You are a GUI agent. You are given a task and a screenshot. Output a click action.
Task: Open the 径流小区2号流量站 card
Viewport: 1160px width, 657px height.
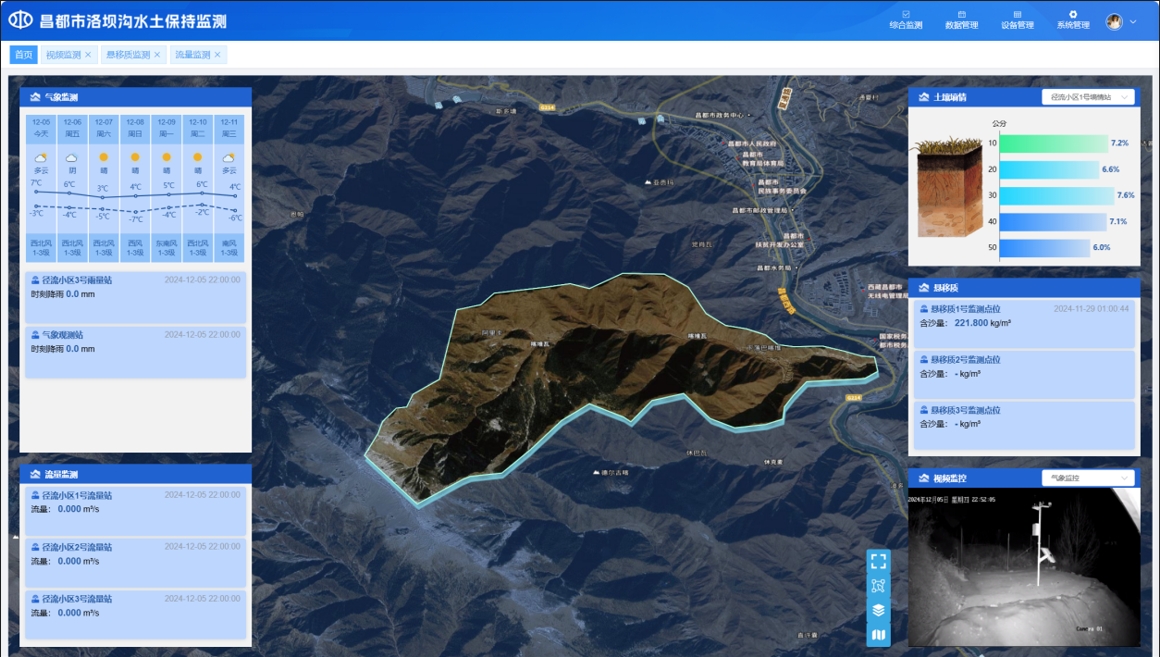click(135, 563)
